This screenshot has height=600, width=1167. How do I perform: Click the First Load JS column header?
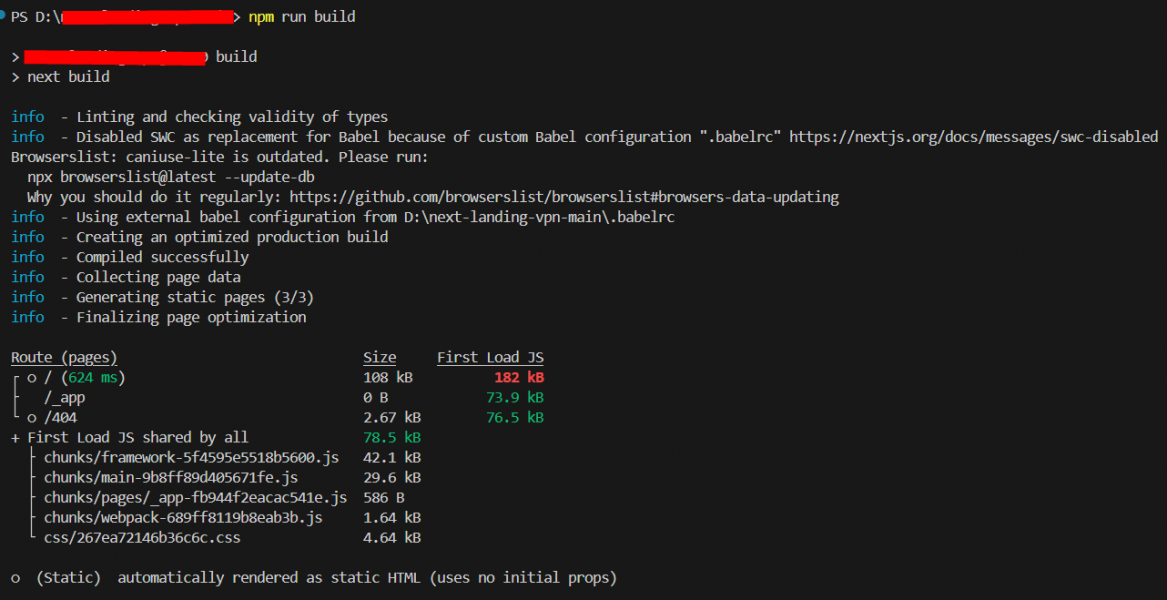tap(490, 357)
